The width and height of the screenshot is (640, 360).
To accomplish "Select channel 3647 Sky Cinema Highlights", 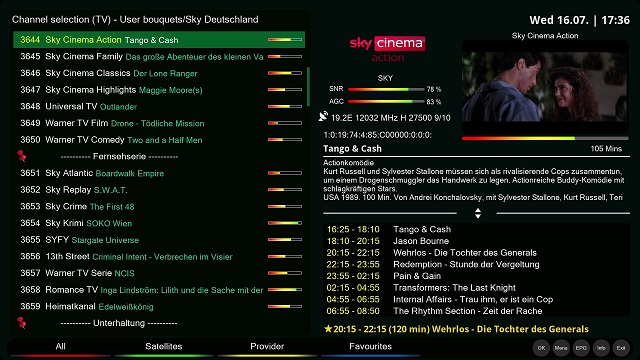I will point(159,90).
